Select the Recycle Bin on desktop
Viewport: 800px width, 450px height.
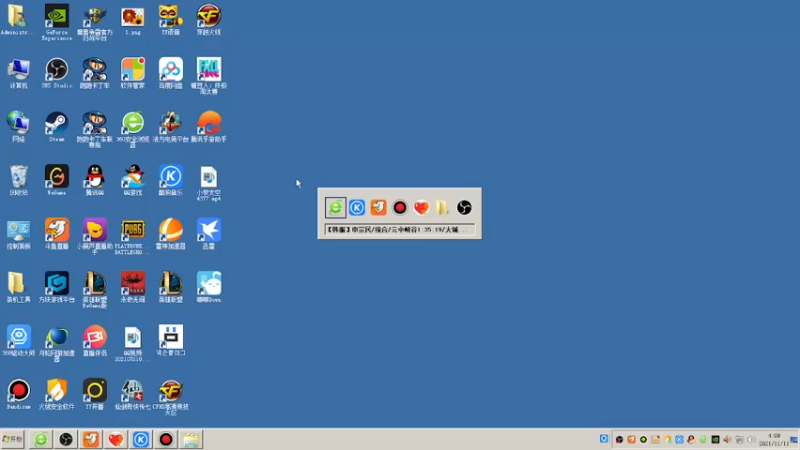click(x=18, y=178)
